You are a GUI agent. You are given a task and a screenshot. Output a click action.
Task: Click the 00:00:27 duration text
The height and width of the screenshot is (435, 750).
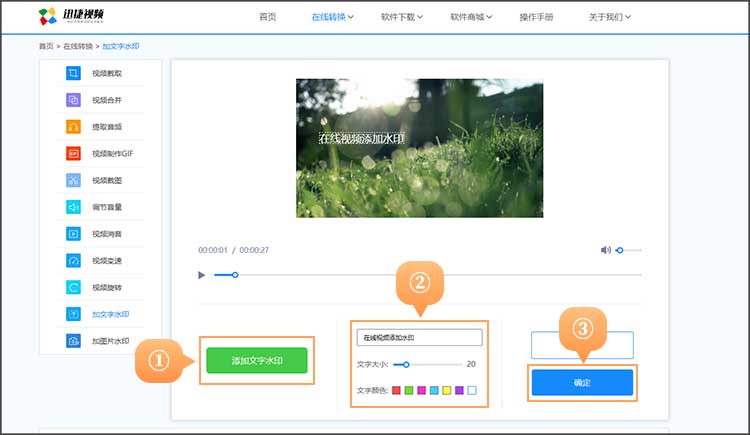(254, 250)
